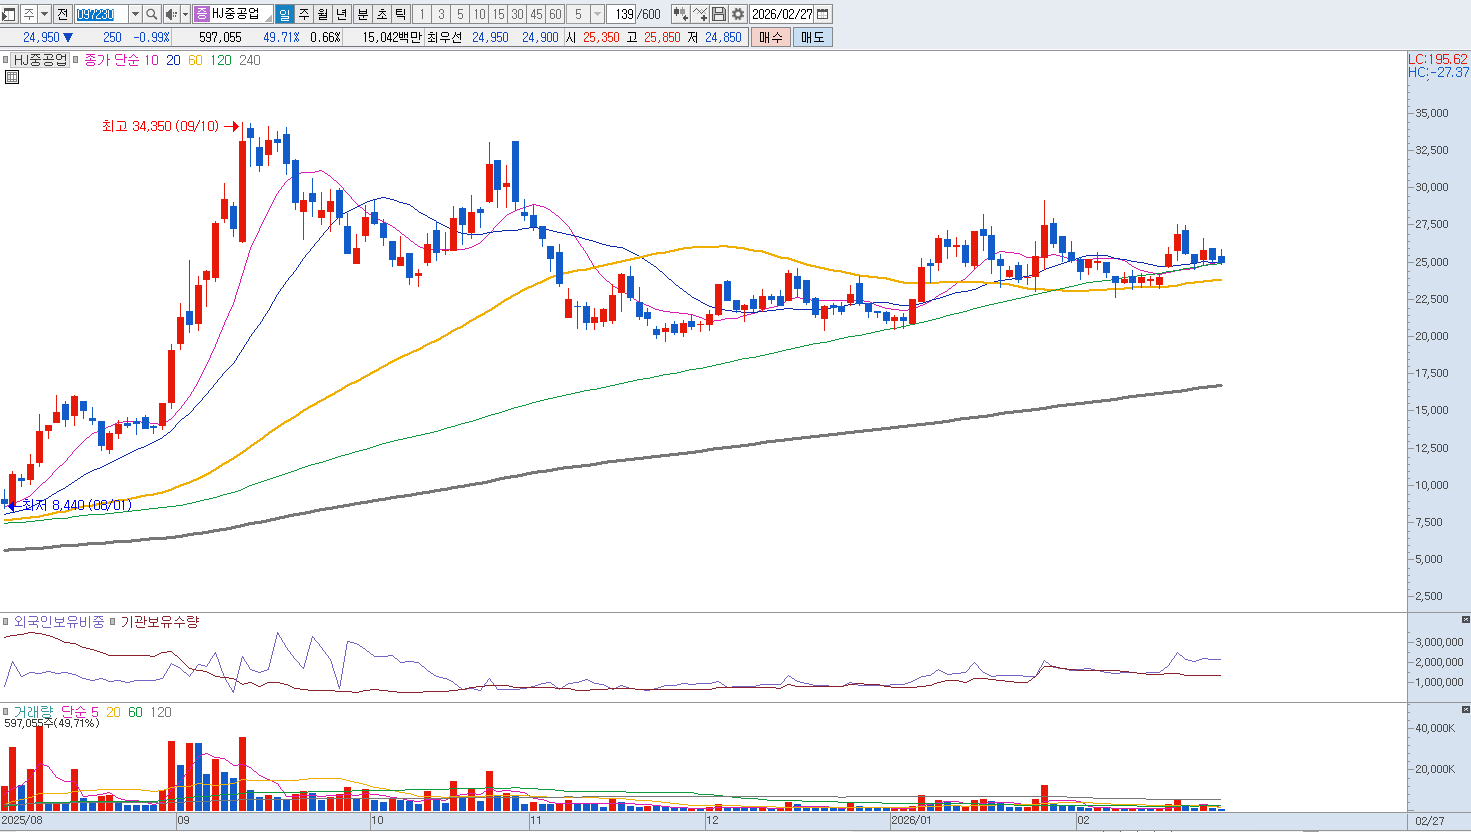The width and height of the screenshot is (1471, 832).
Task: Click the stock code input field
Action: coord(96,14)
